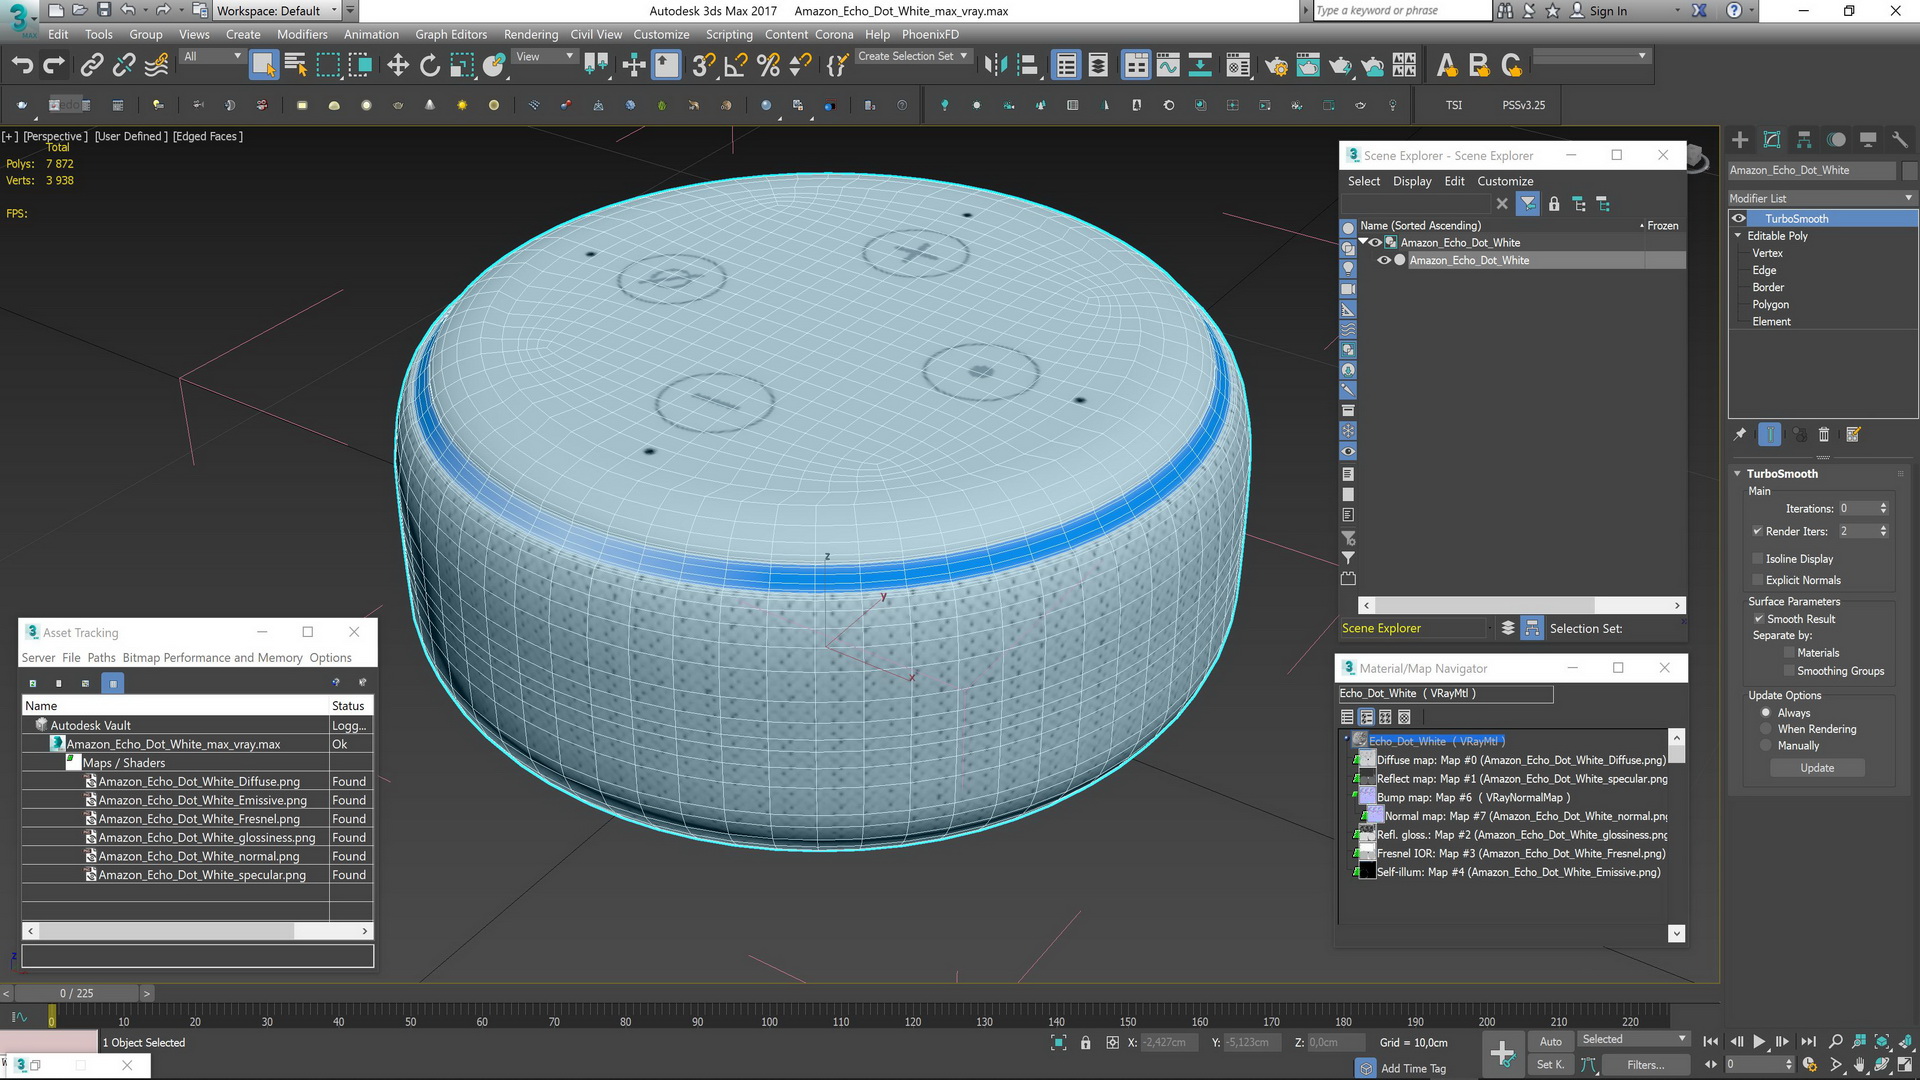1920x1080 pixels.
Task: Click the Link selection chain icon
Action: click(92, 66)
